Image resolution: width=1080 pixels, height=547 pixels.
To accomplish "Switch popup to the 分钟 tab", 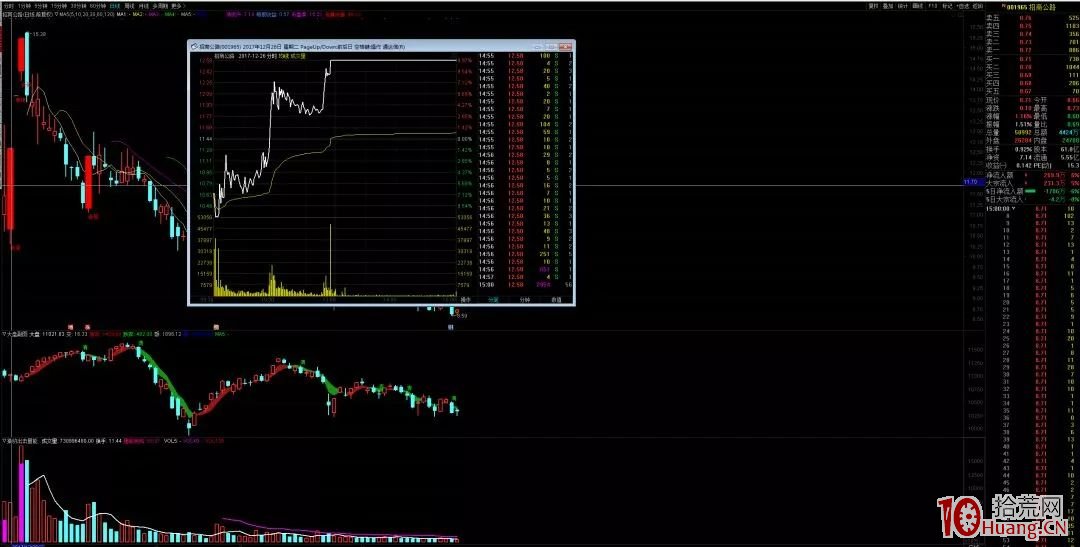I will (525, 300).
